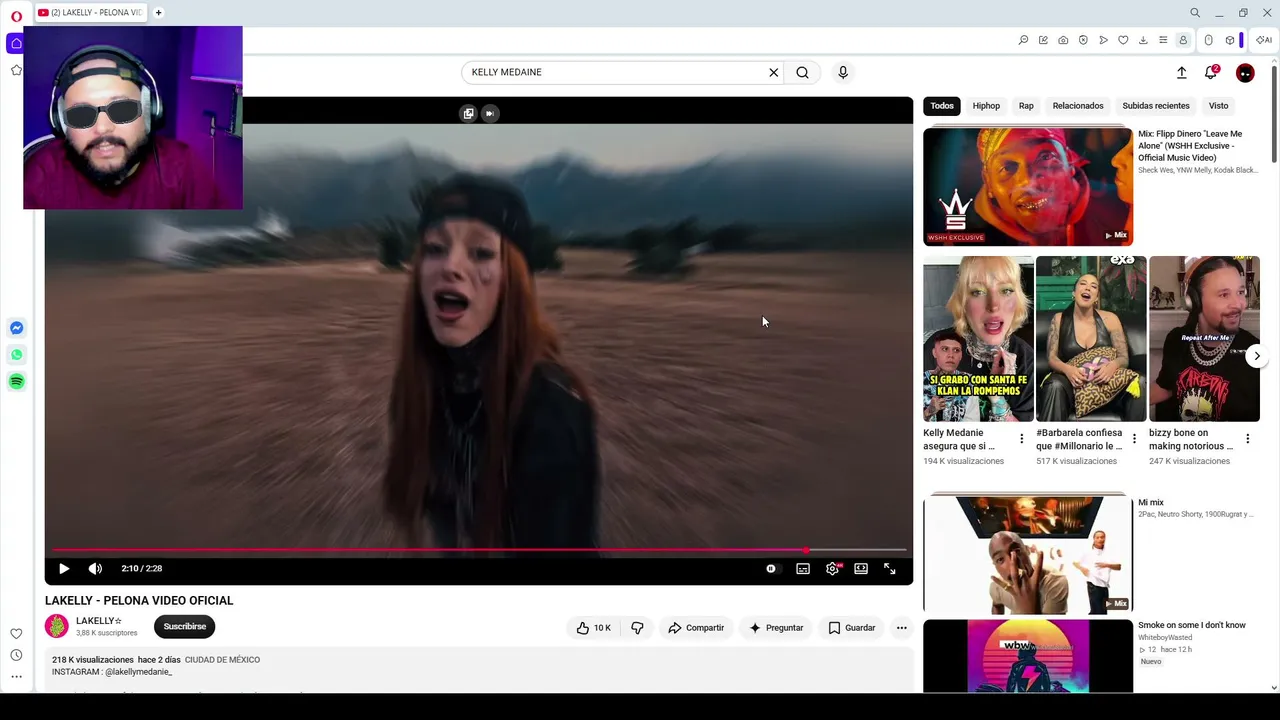
Task: Click the edit note icon in address bar
Action: [x=1043, y=40]
